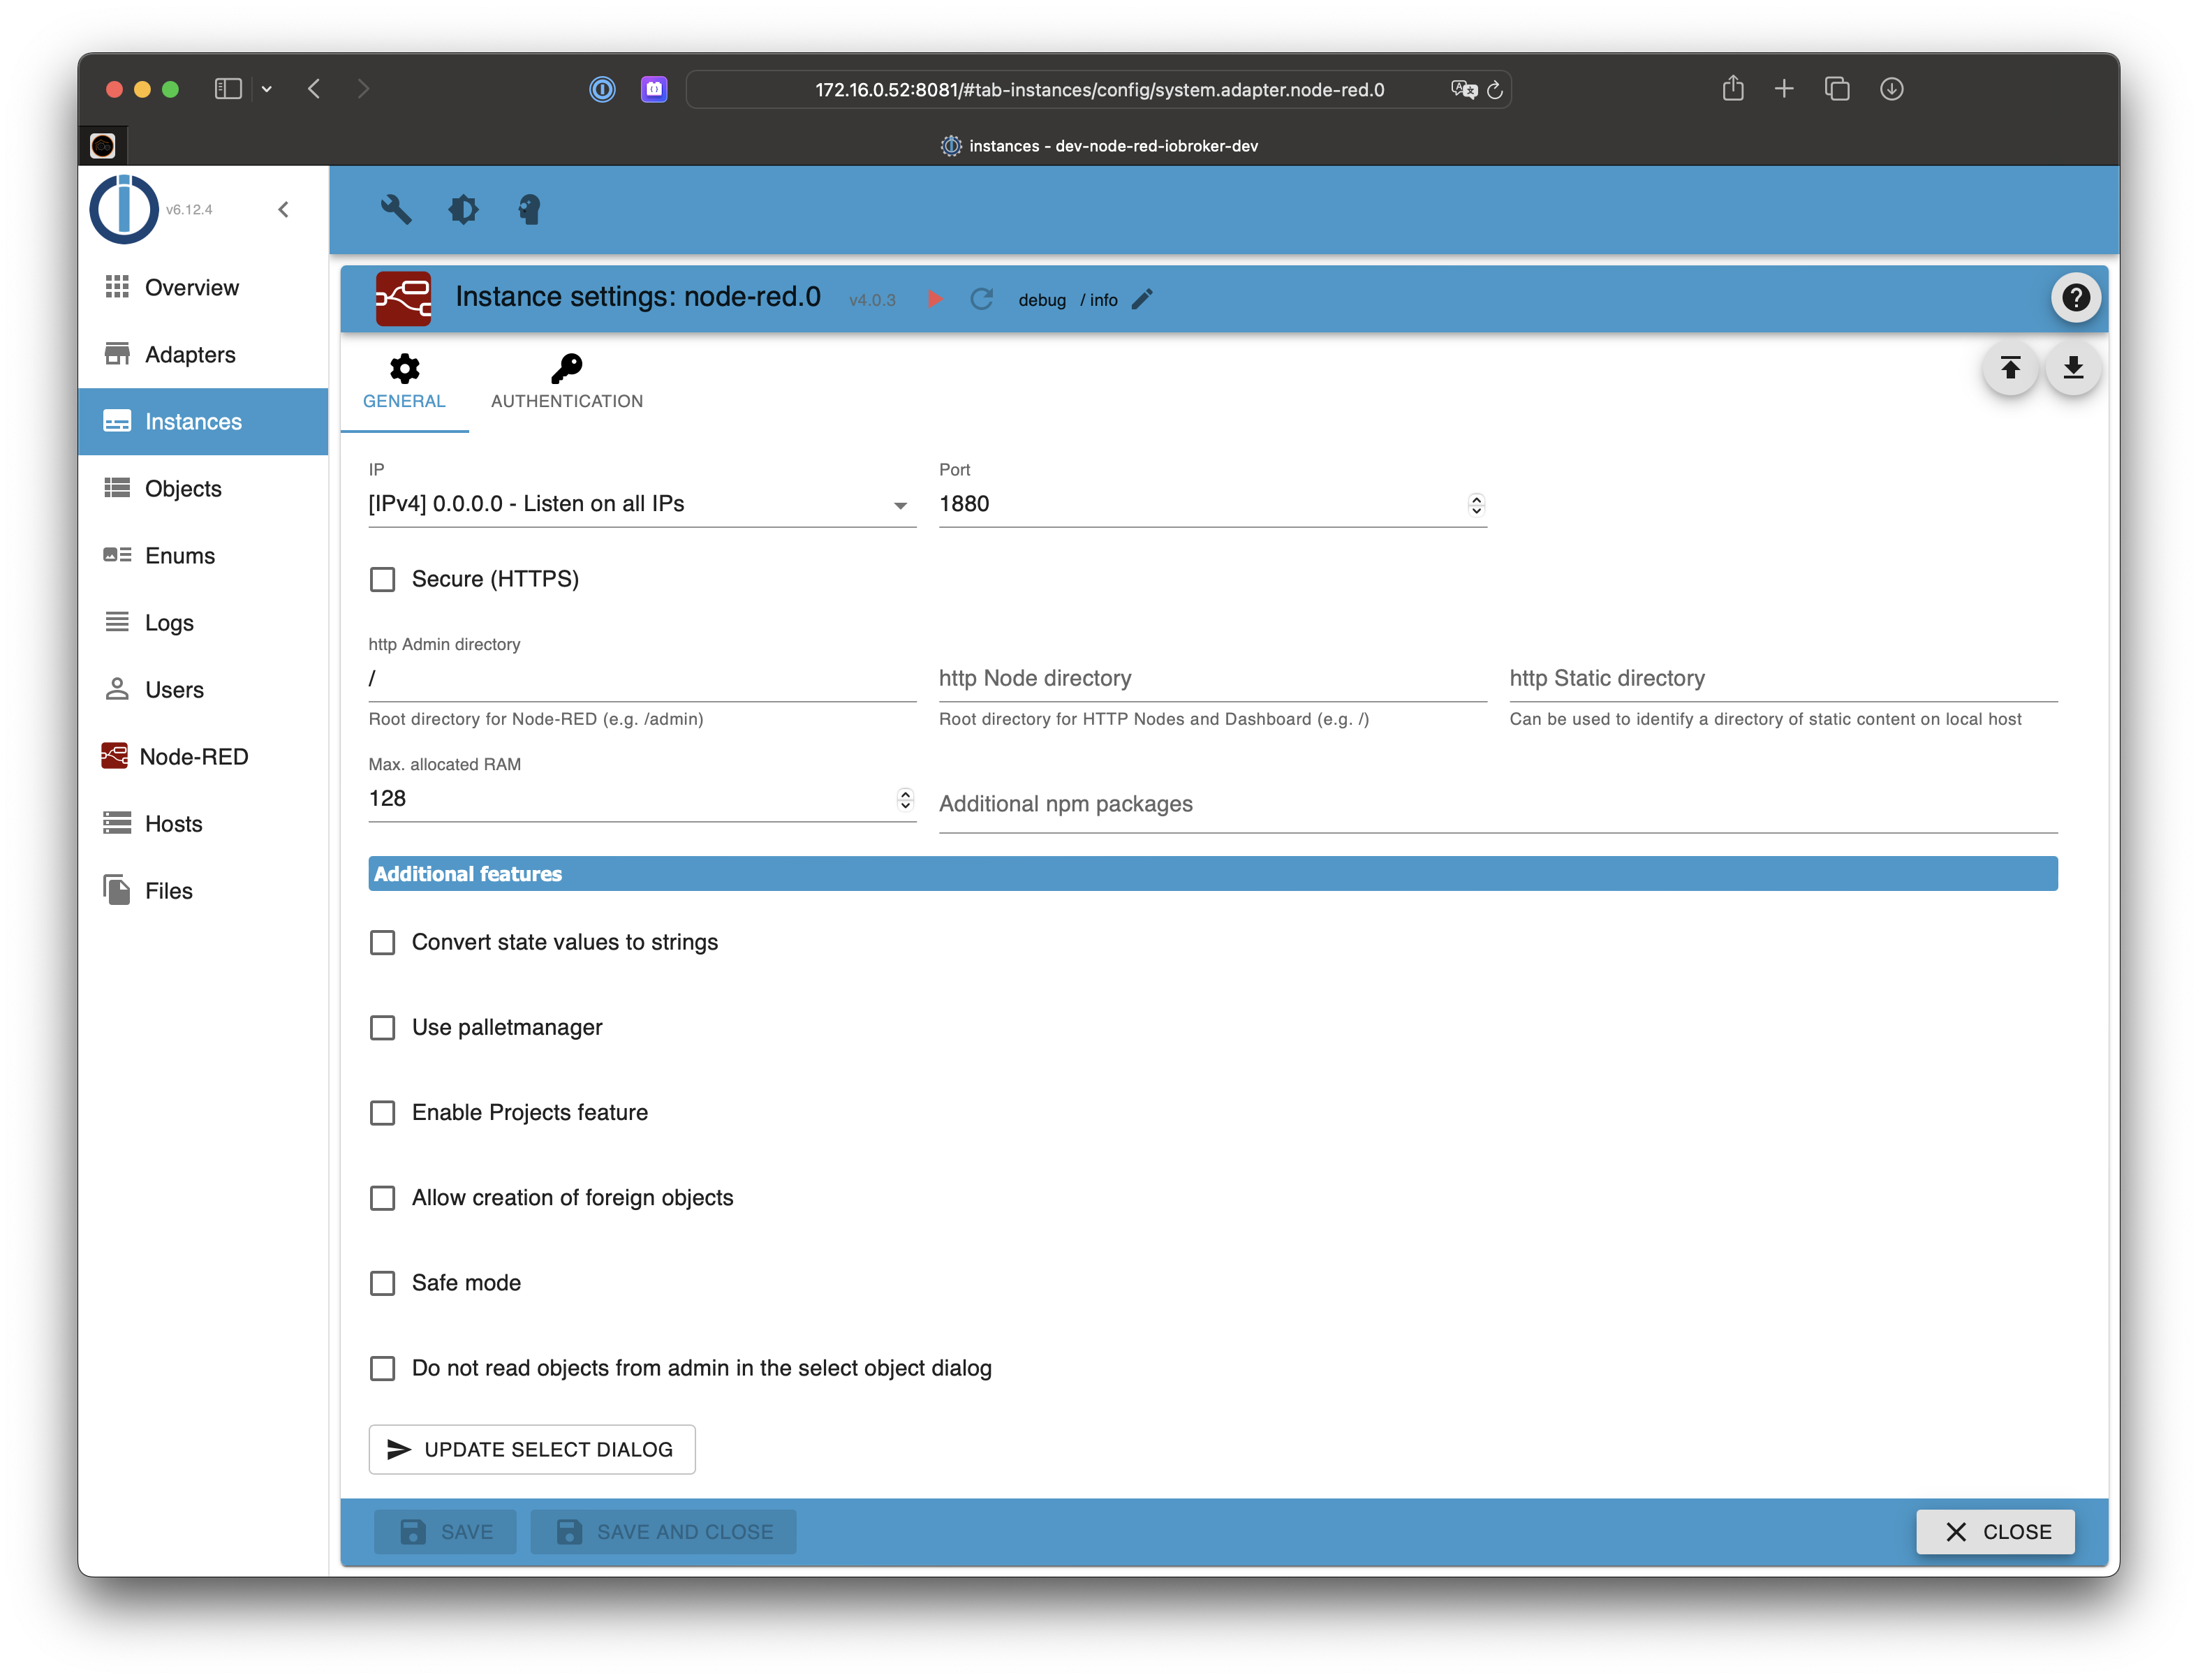Click the http Node directory field
This screenshot has height=1680, width=2198.
pos(1212,679)
